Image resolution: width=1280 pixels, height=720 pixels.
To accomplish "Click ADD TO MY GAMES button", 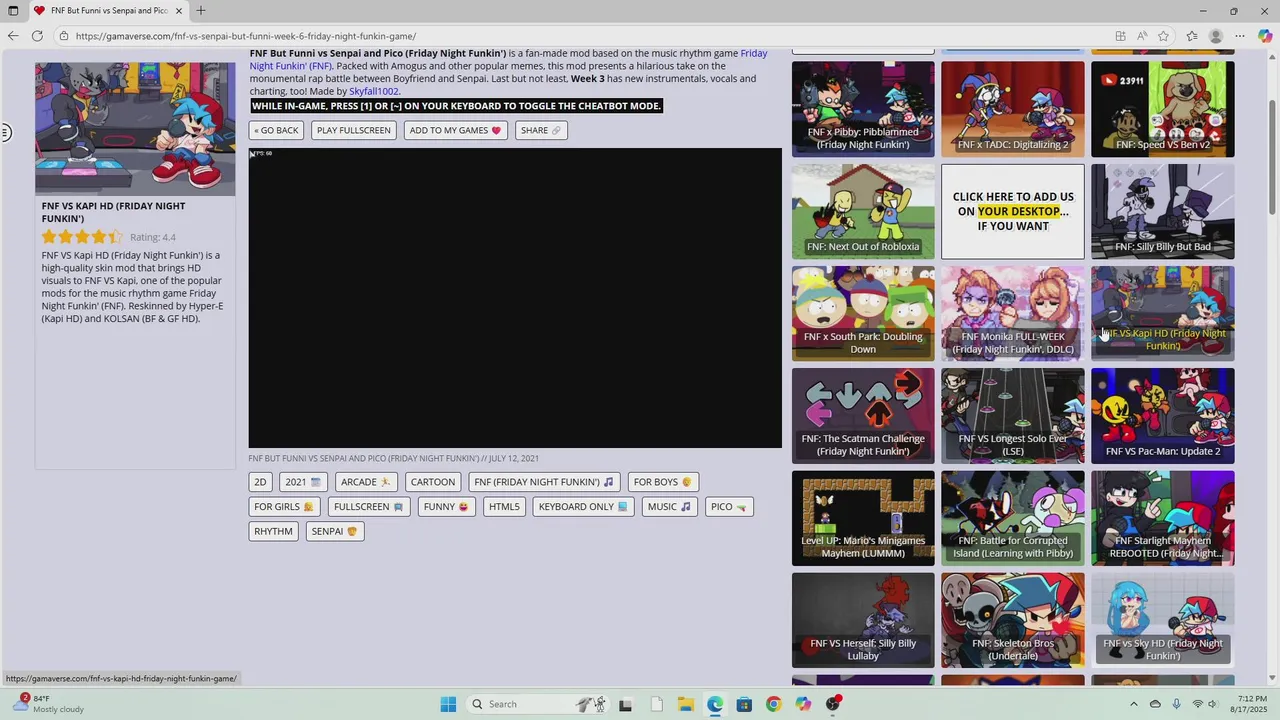I will [x=455, y=130].
